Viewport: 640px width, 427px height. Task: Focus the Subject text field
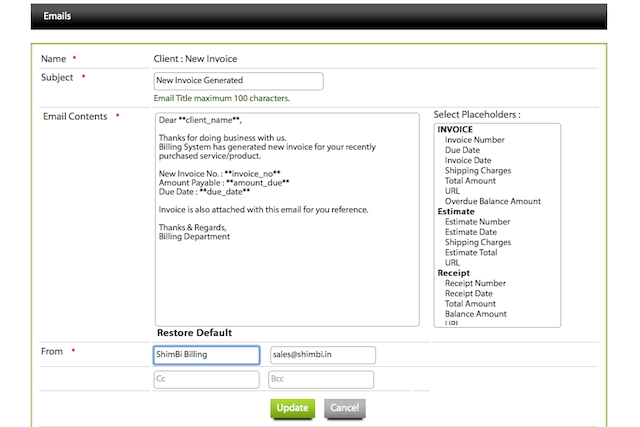238,81
